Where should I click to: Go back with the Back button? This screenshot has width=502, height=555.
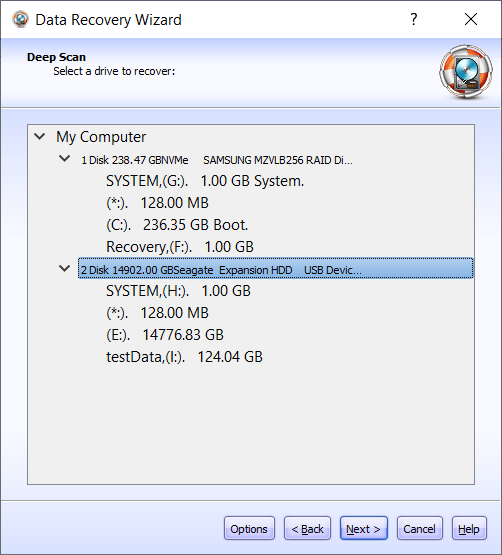[307, 528]
